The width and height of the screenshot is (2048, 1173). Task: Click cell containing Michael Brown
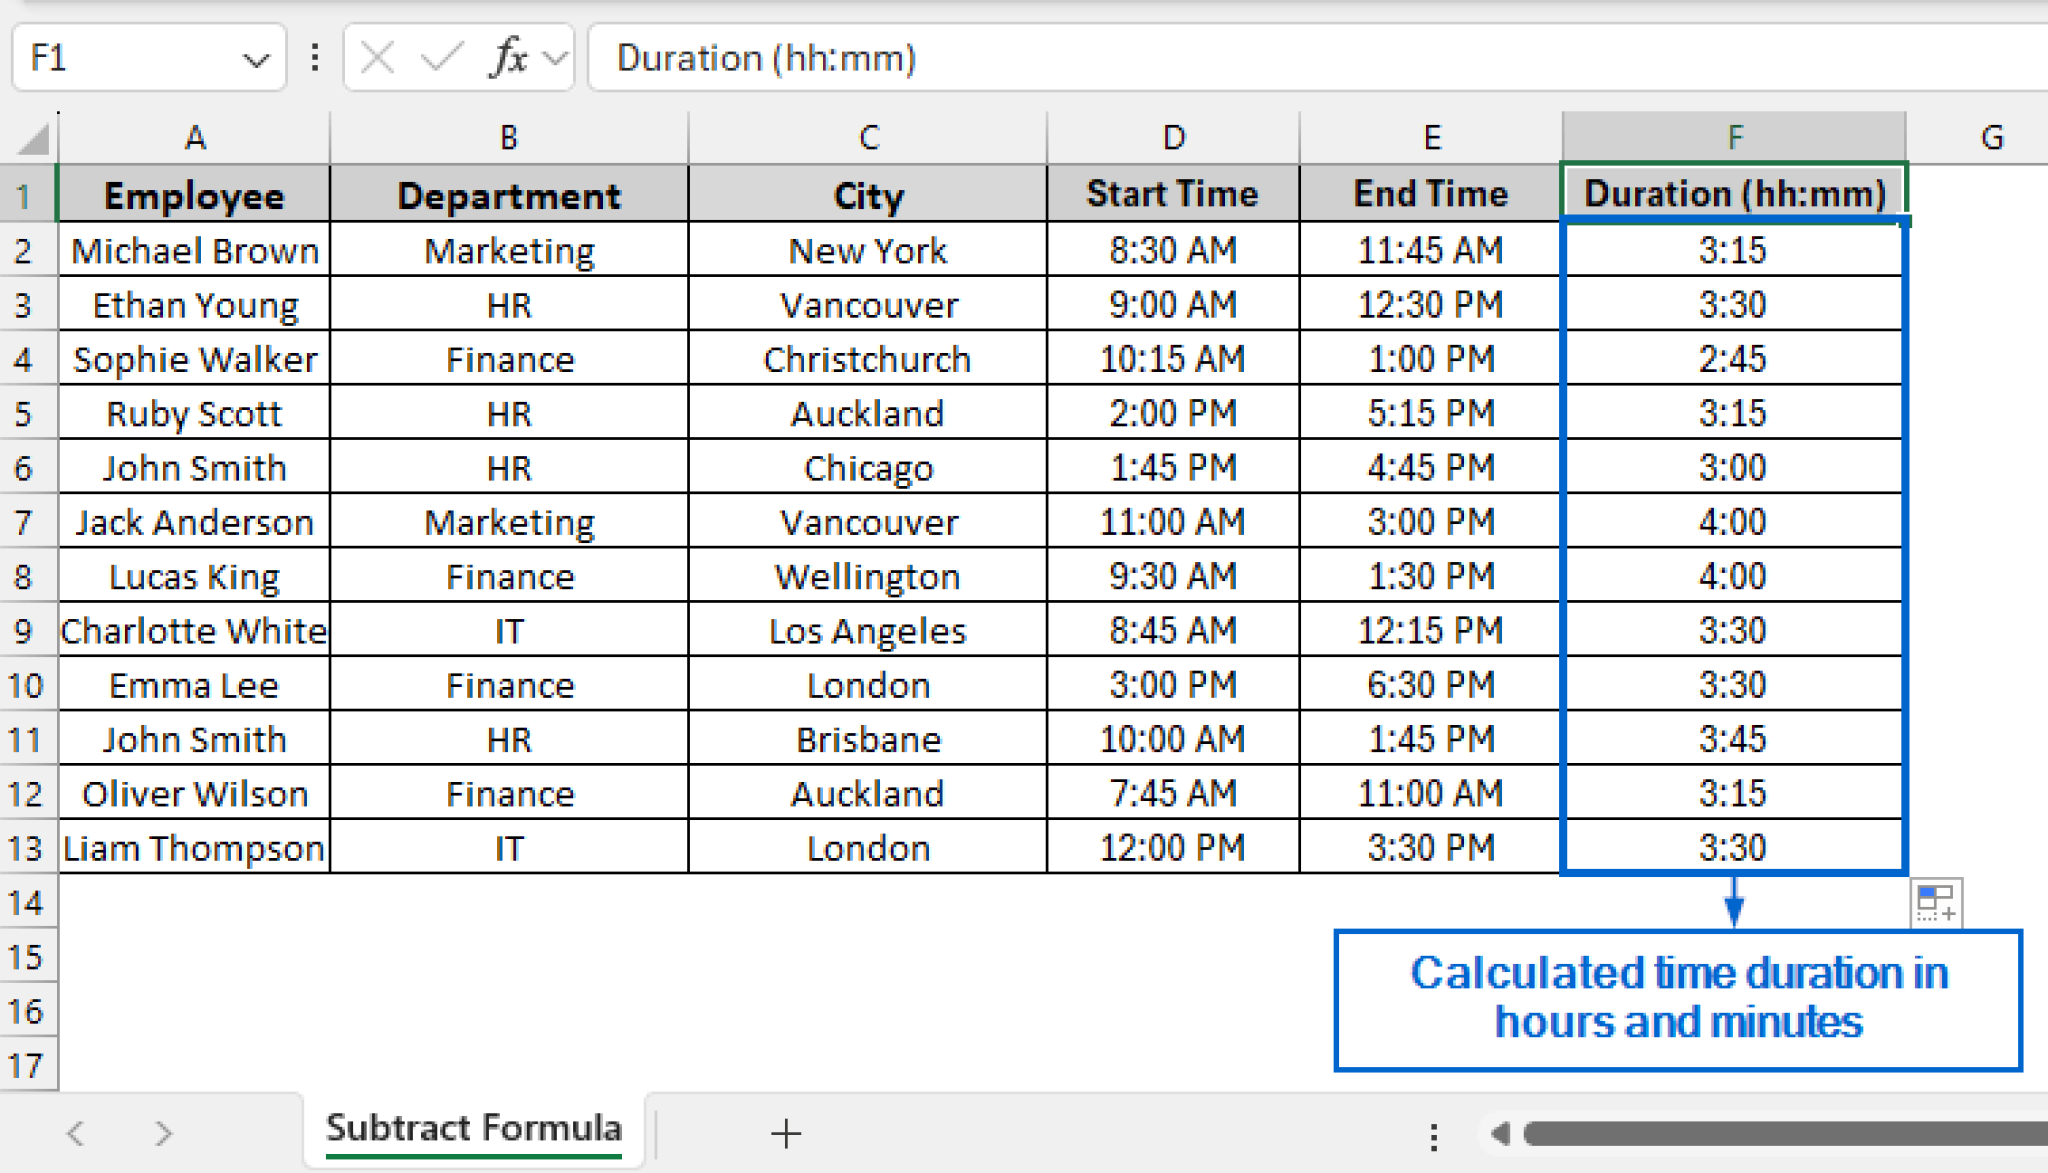194,250
